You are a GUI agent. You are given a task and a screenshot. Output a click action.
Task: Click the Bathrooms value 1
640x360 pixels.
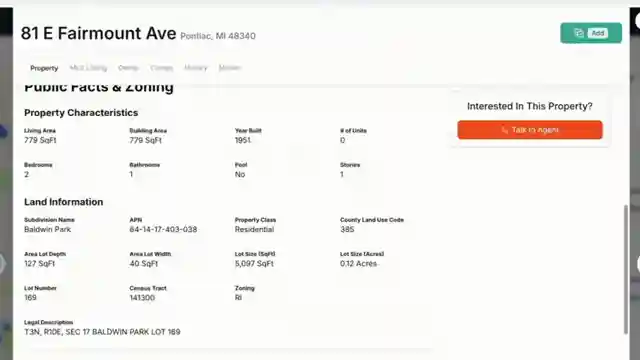131,174
